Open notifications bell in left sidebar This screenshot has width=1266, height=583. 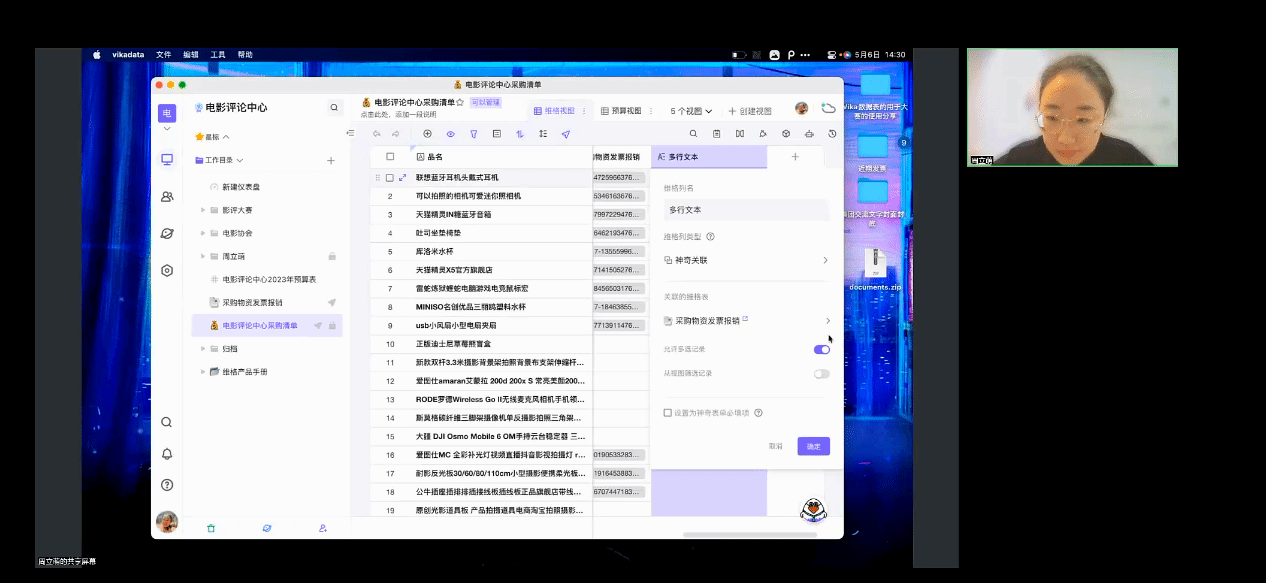167,454
